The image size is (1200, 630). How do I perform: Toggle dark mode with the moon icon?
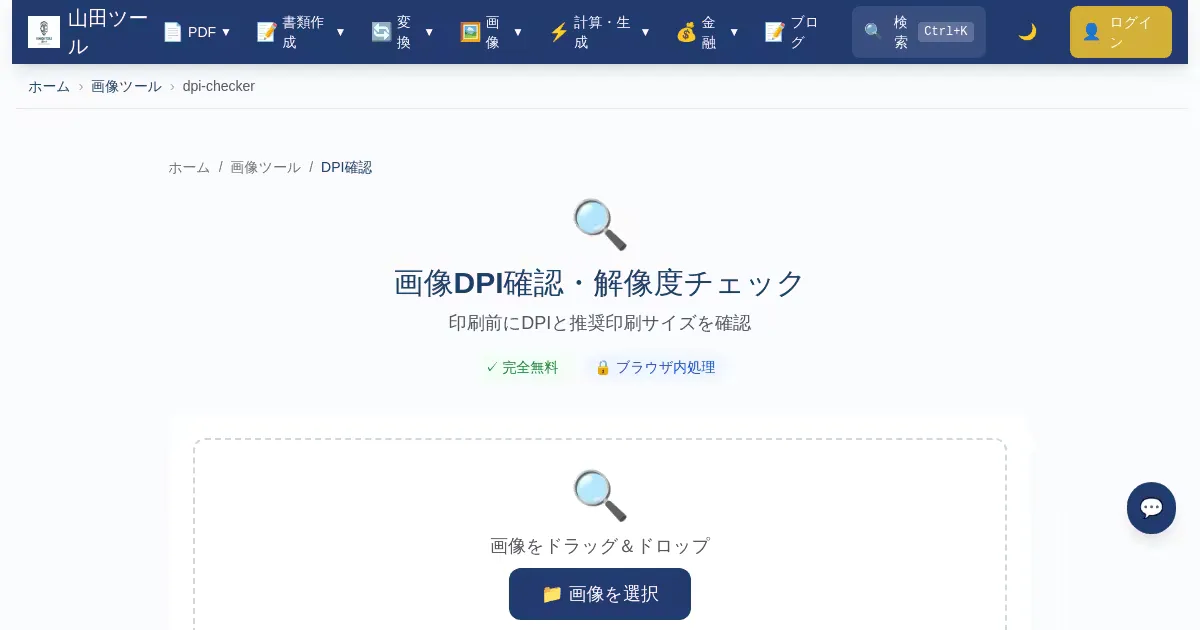tap(1027, 32)
